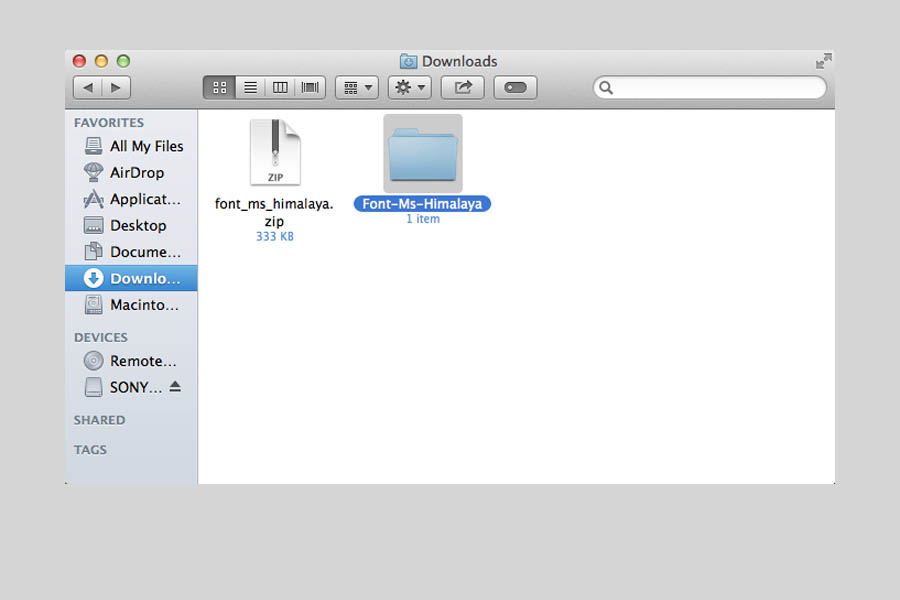The height and width of the screenshot is (600, 900).
Task: Eject the SONY drive
Action: [176, 386]
